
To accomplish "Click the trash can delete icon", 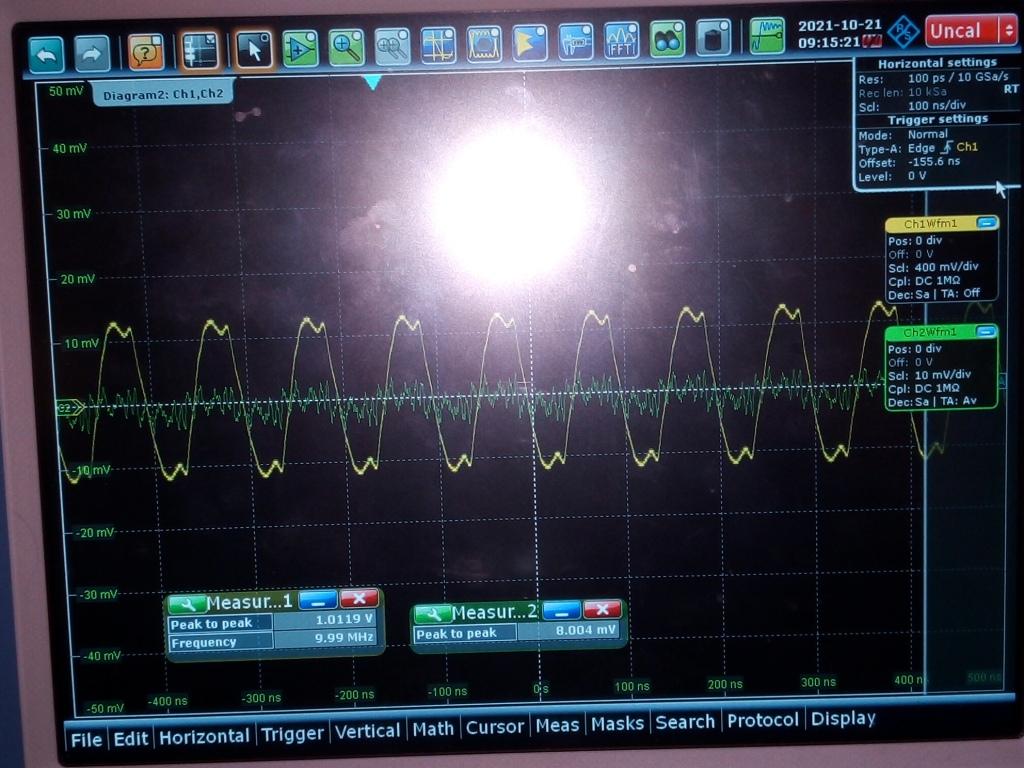I will 712,39.
